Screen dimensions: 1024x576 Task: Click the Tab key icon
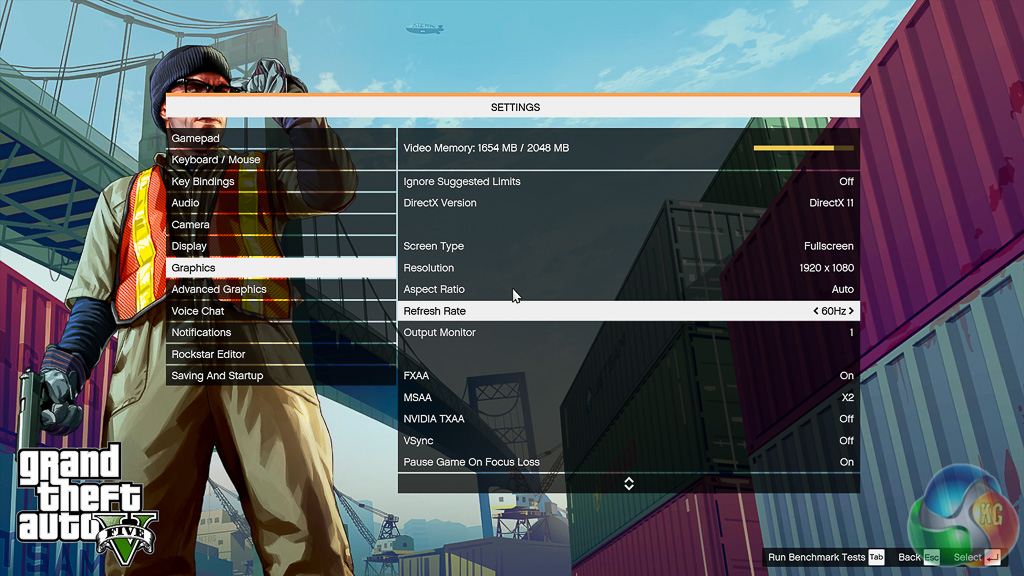tap(876, 557)
